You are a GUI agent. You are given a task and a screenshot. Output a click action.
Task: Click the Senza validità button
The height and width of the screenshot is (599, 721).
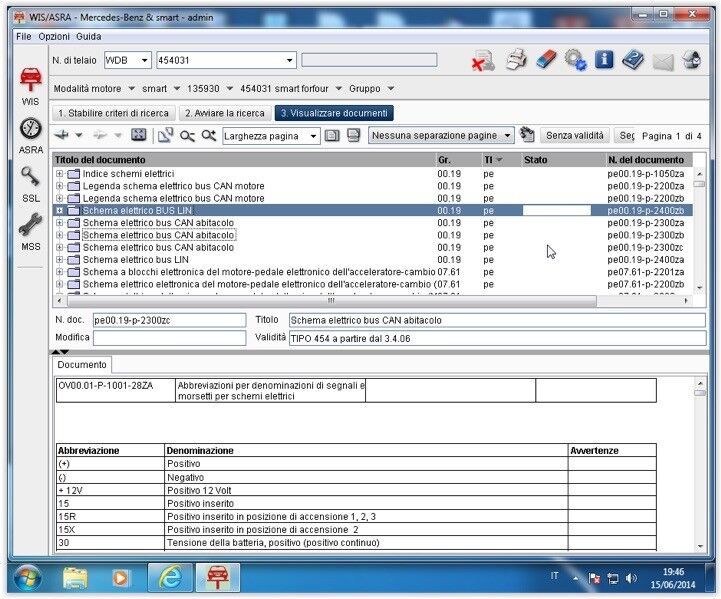[x=574, y=136]
